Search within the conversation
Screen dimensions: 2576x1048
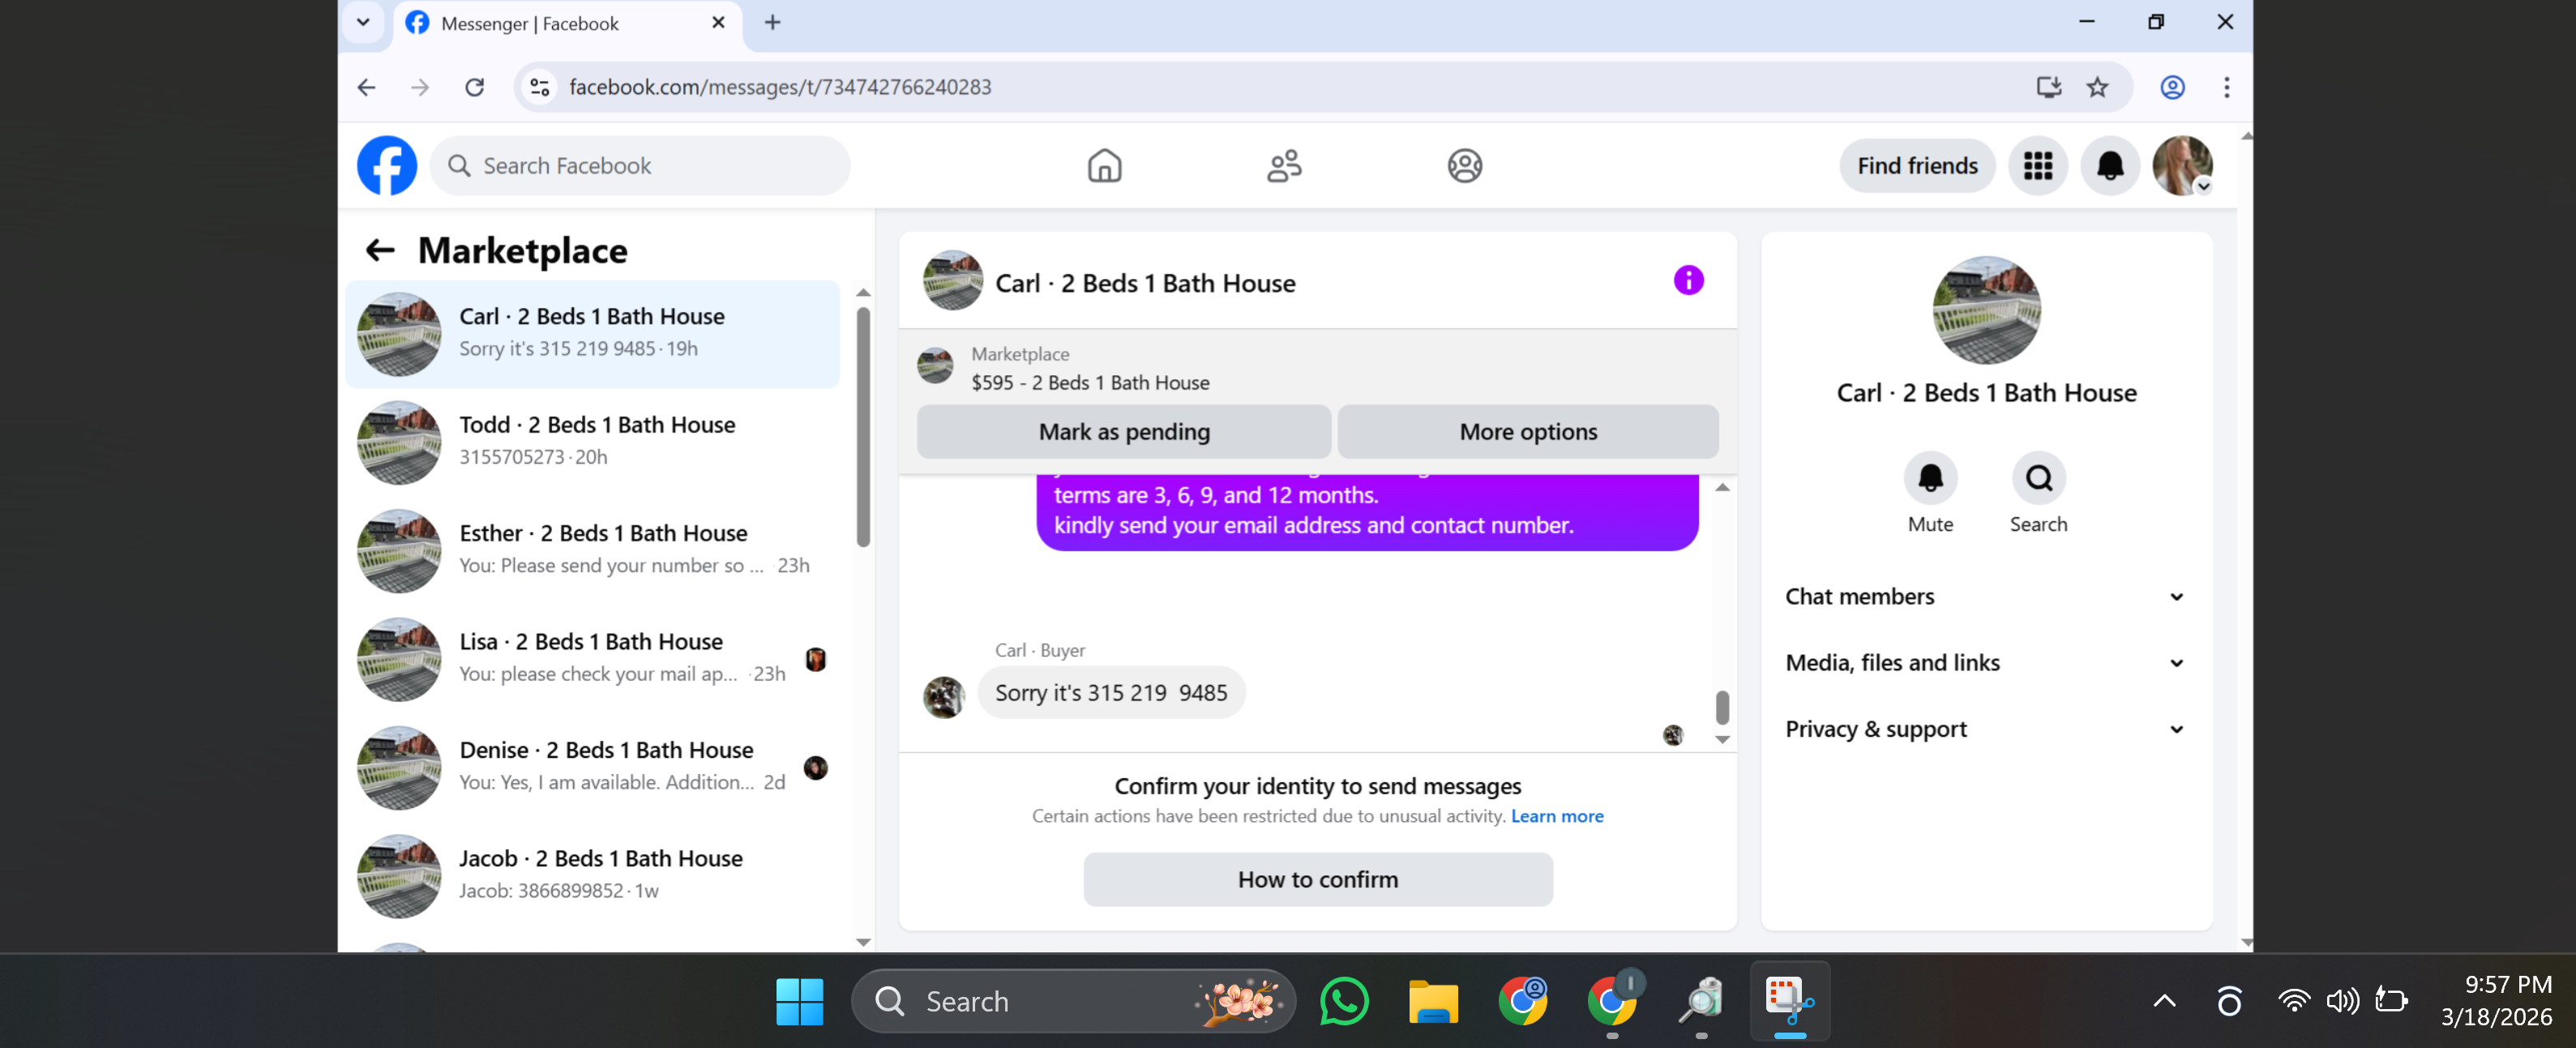tap(2038, 478)
